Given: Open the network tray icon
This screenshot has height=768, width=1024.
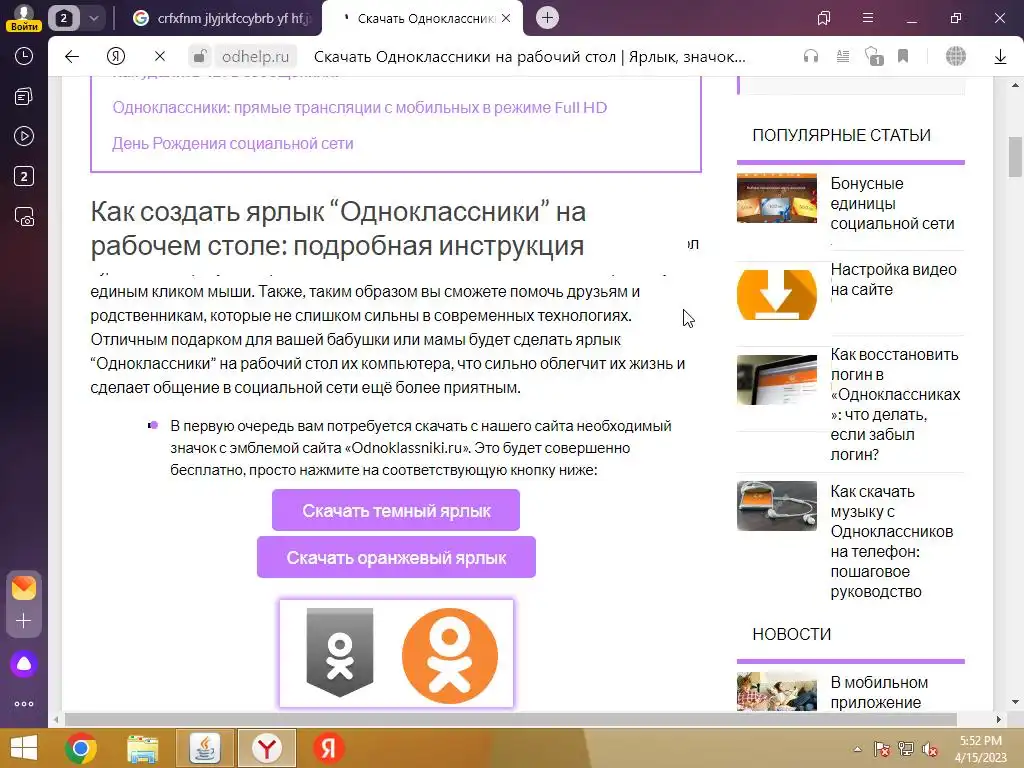Looking at the screenshot, I should (905, 749).
